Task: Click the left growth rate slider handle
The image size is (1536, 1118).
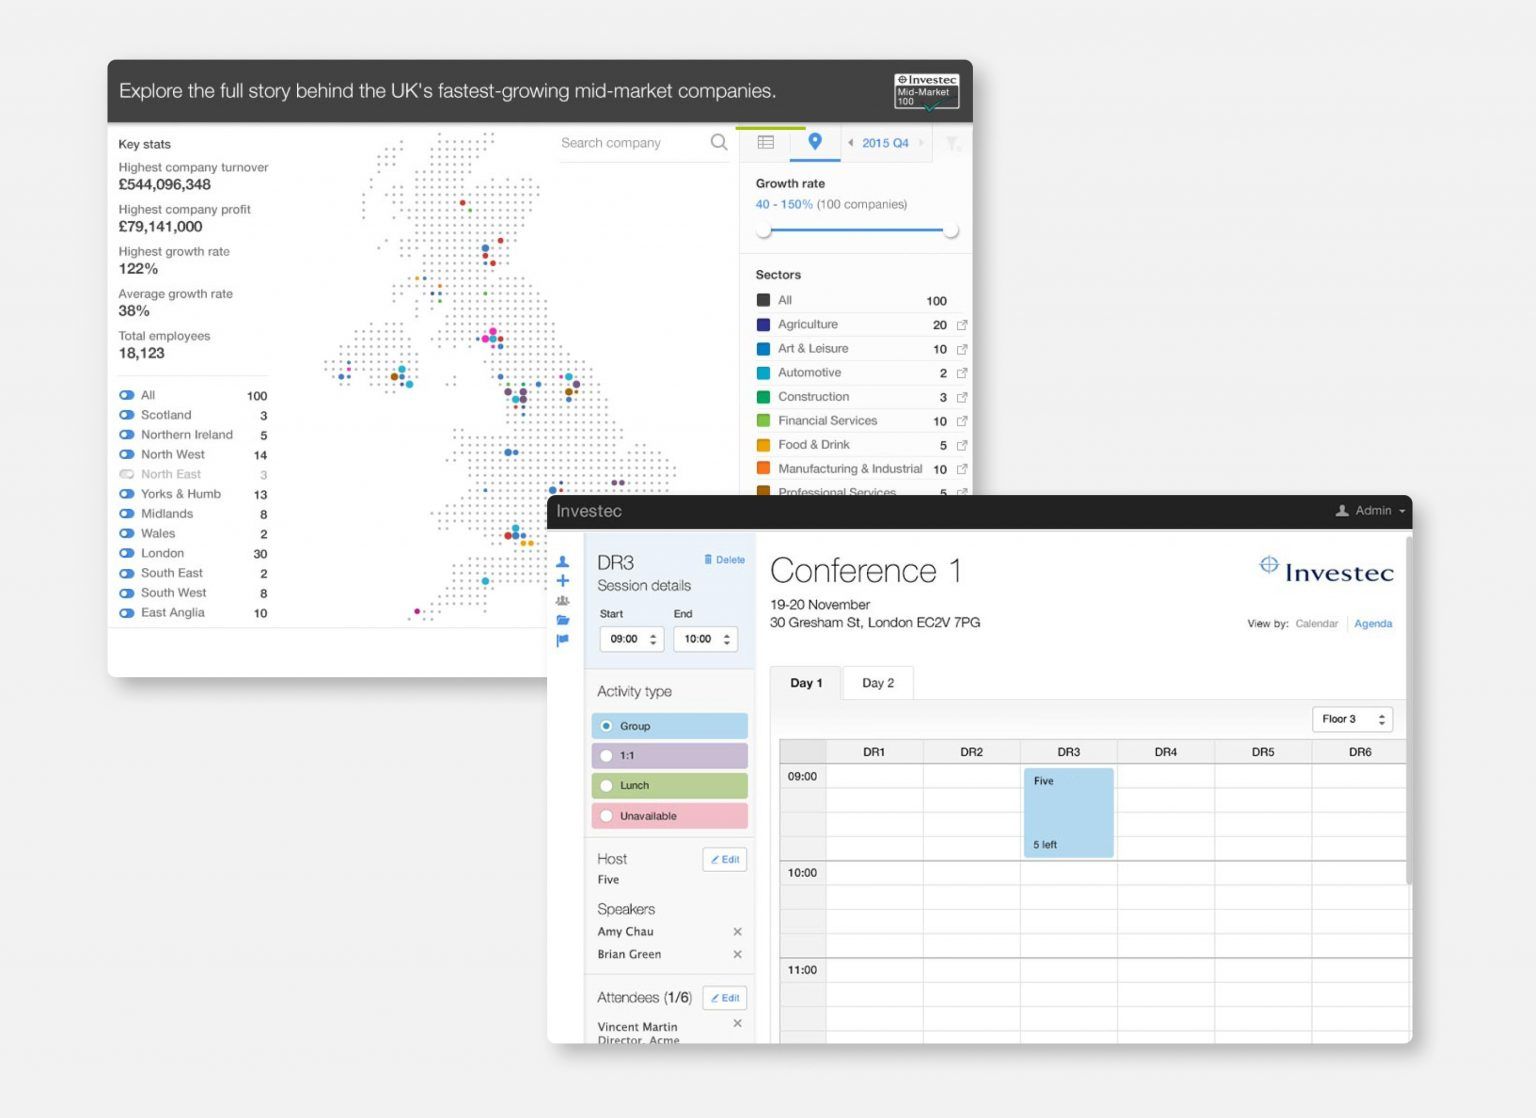Action: pos(764,231)
